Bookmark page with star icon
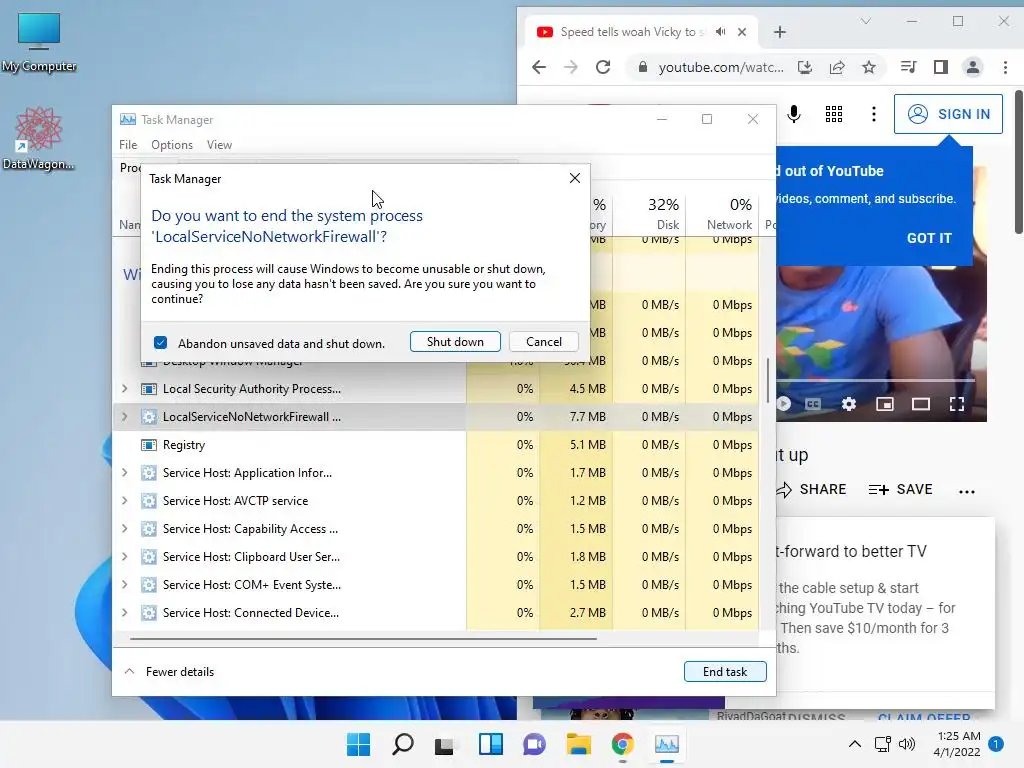 (x=869, y=67)
